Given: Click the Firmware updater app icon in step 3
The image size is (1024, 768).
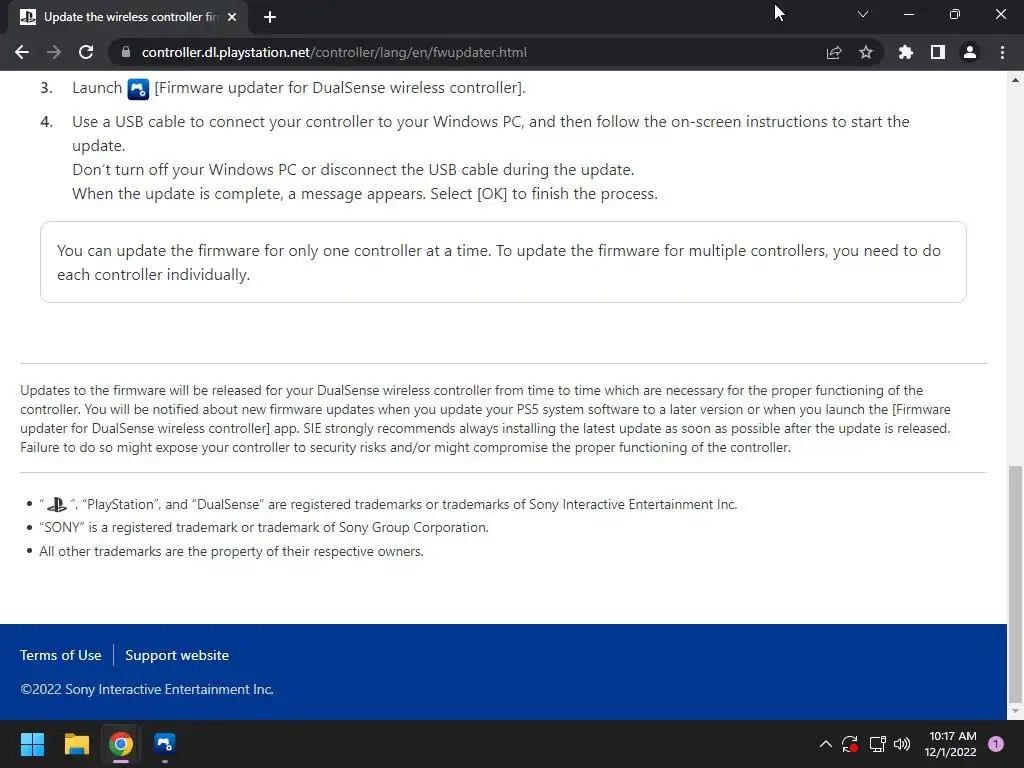Looking at the screenshot, I should click(x=138, y=89).
